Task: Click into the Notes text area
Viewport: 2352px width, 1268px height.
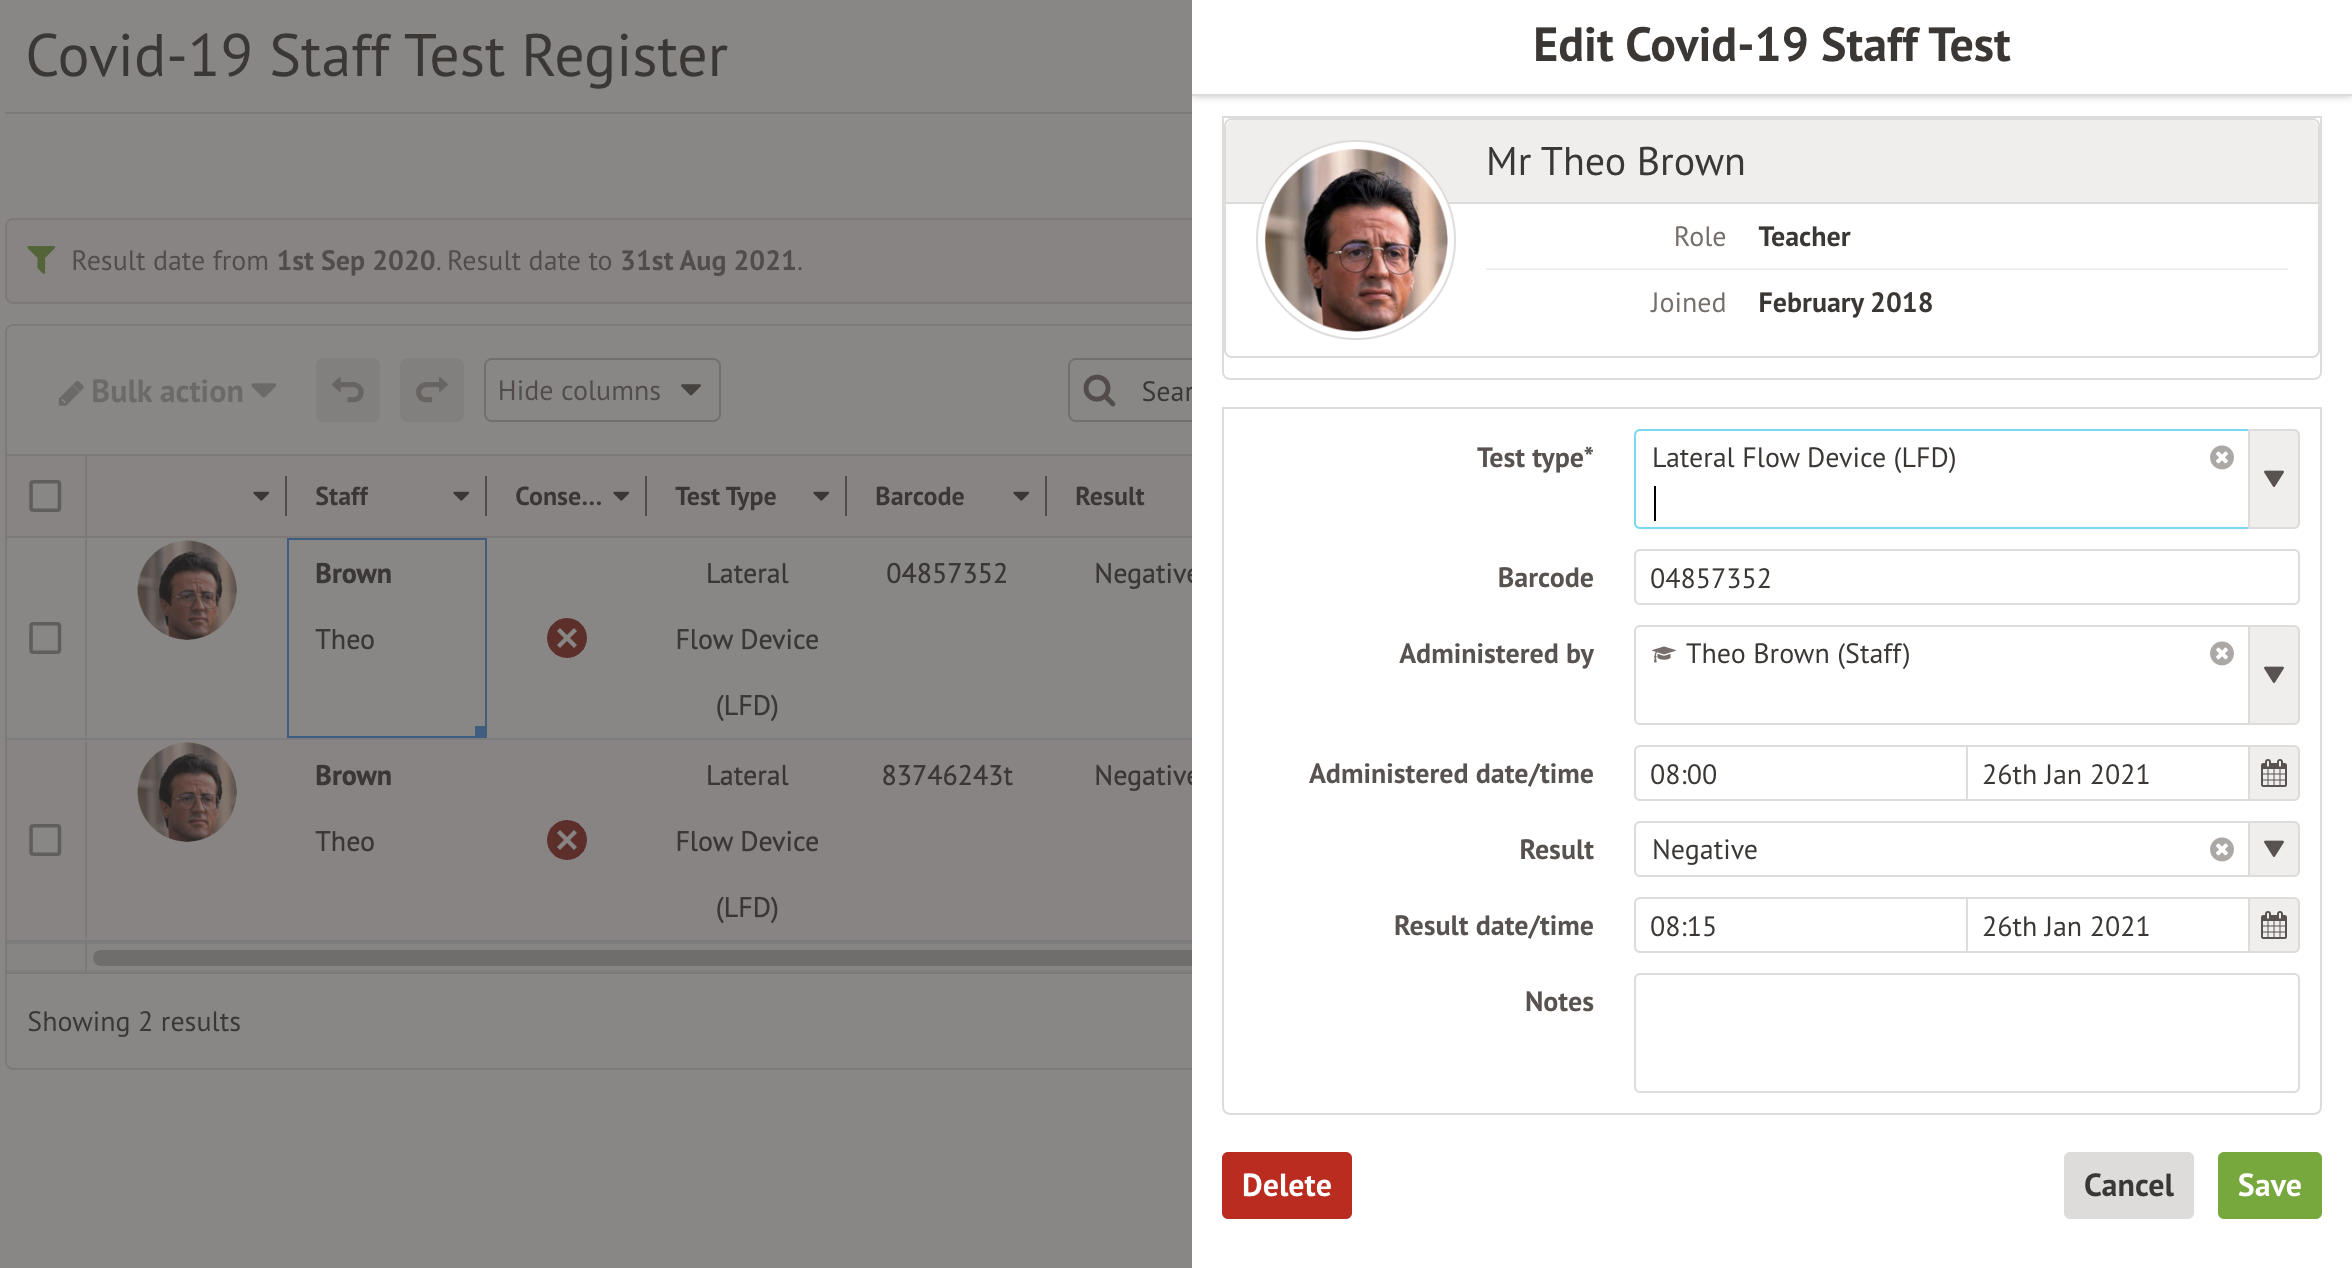Action: tap(1965, 1032)
